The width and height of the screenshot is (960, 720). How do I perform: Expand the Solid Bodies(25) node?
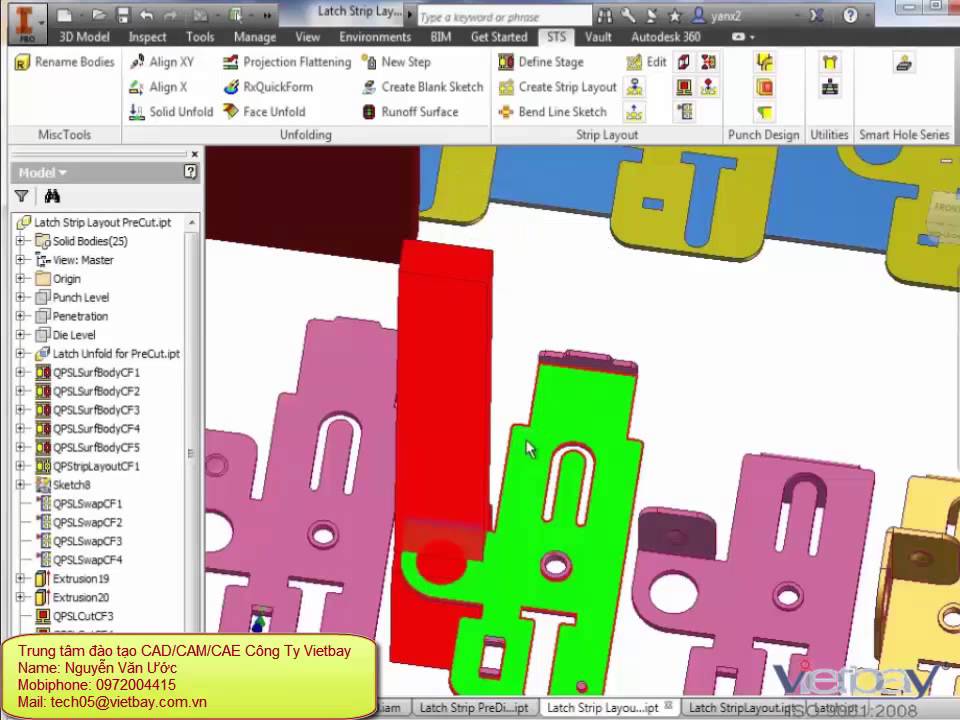20,241
